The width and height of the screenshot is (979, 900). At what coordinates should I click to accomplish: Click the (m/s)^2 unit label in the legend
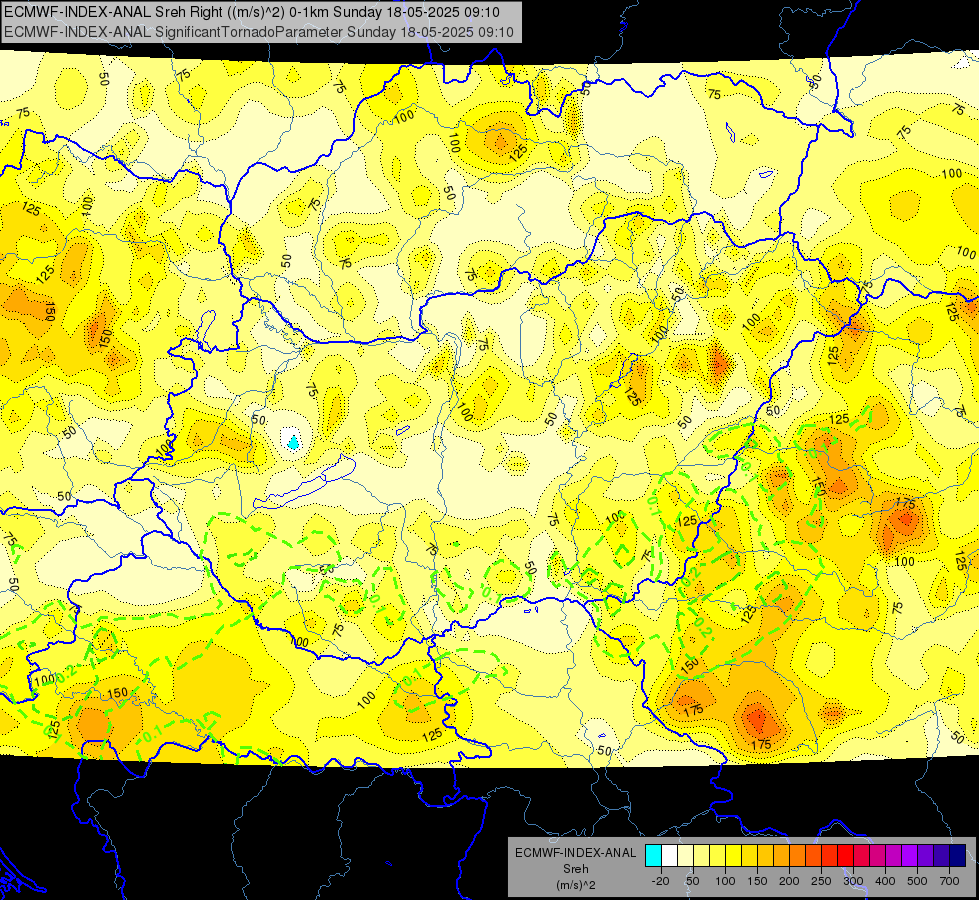576,885
